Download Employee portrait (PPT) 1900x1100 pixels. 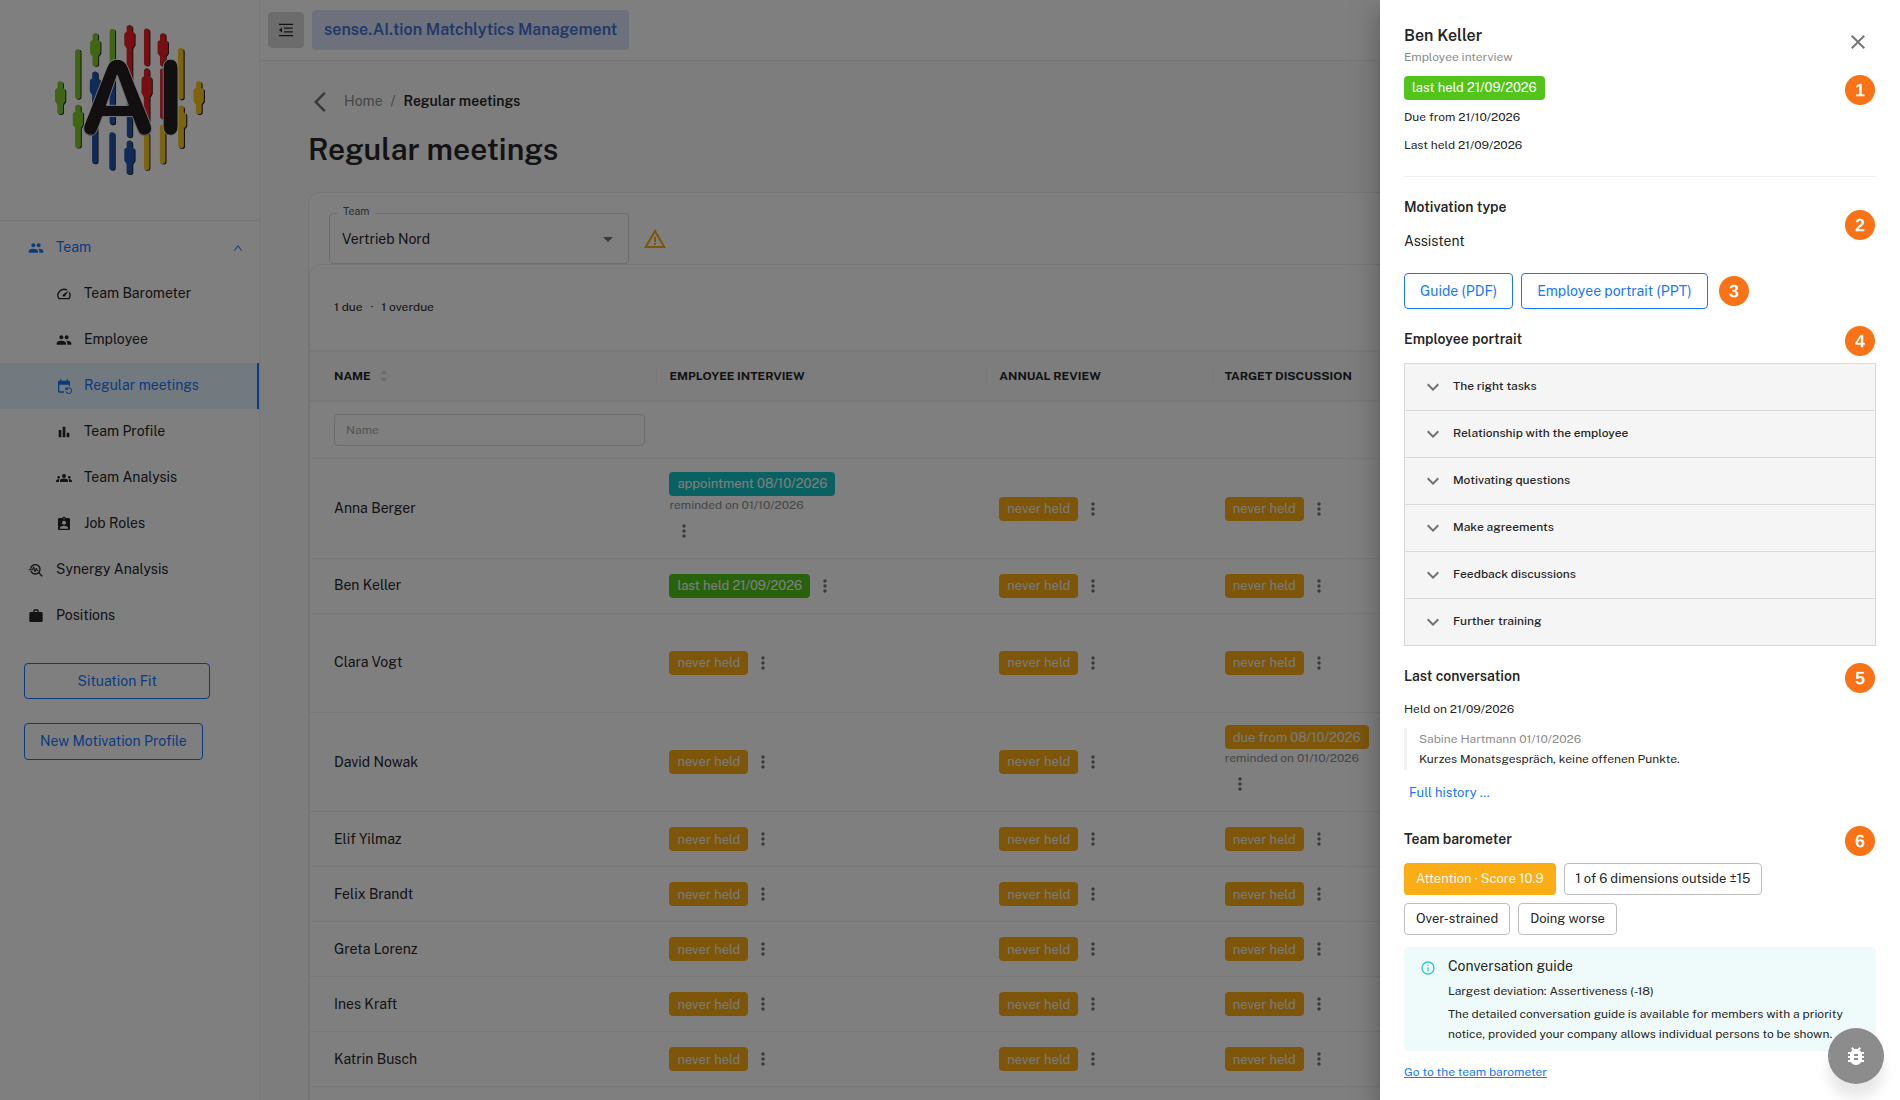[x=1614, y=291]
